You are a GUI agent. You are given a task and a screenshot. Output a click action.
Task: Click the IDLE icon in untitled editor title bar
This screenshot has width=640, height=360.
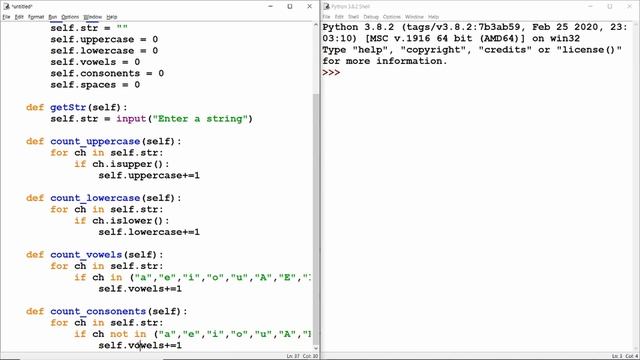[6, 7]
